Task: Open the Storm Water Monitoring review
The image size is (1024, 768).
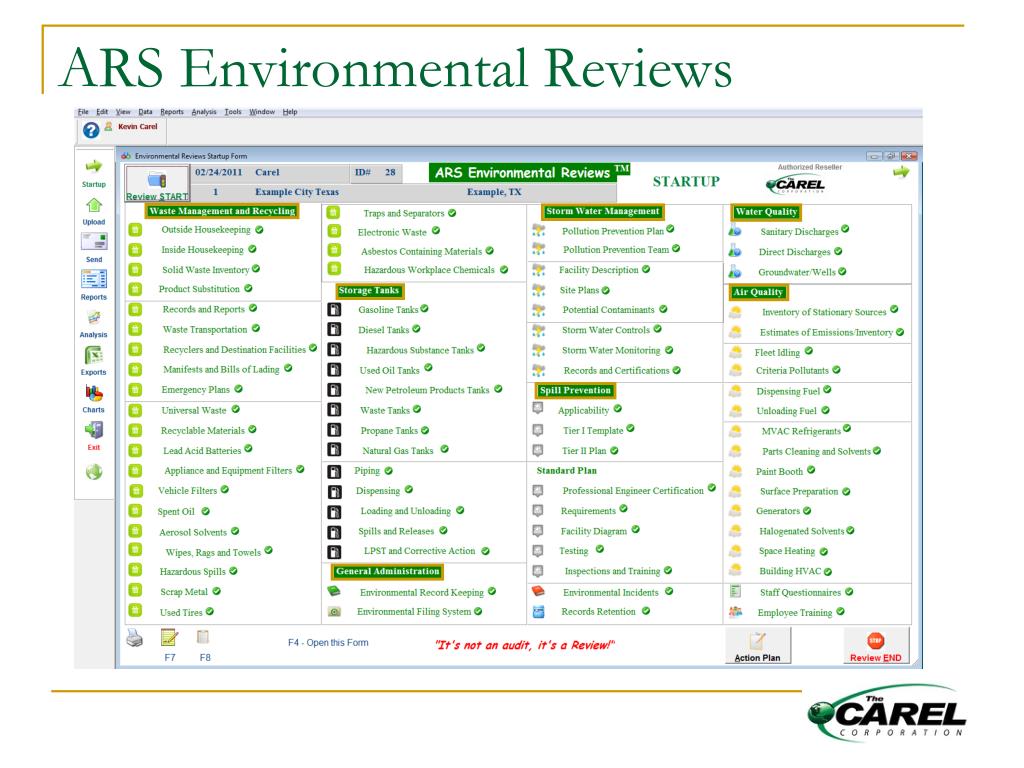Action: [611, 351]
